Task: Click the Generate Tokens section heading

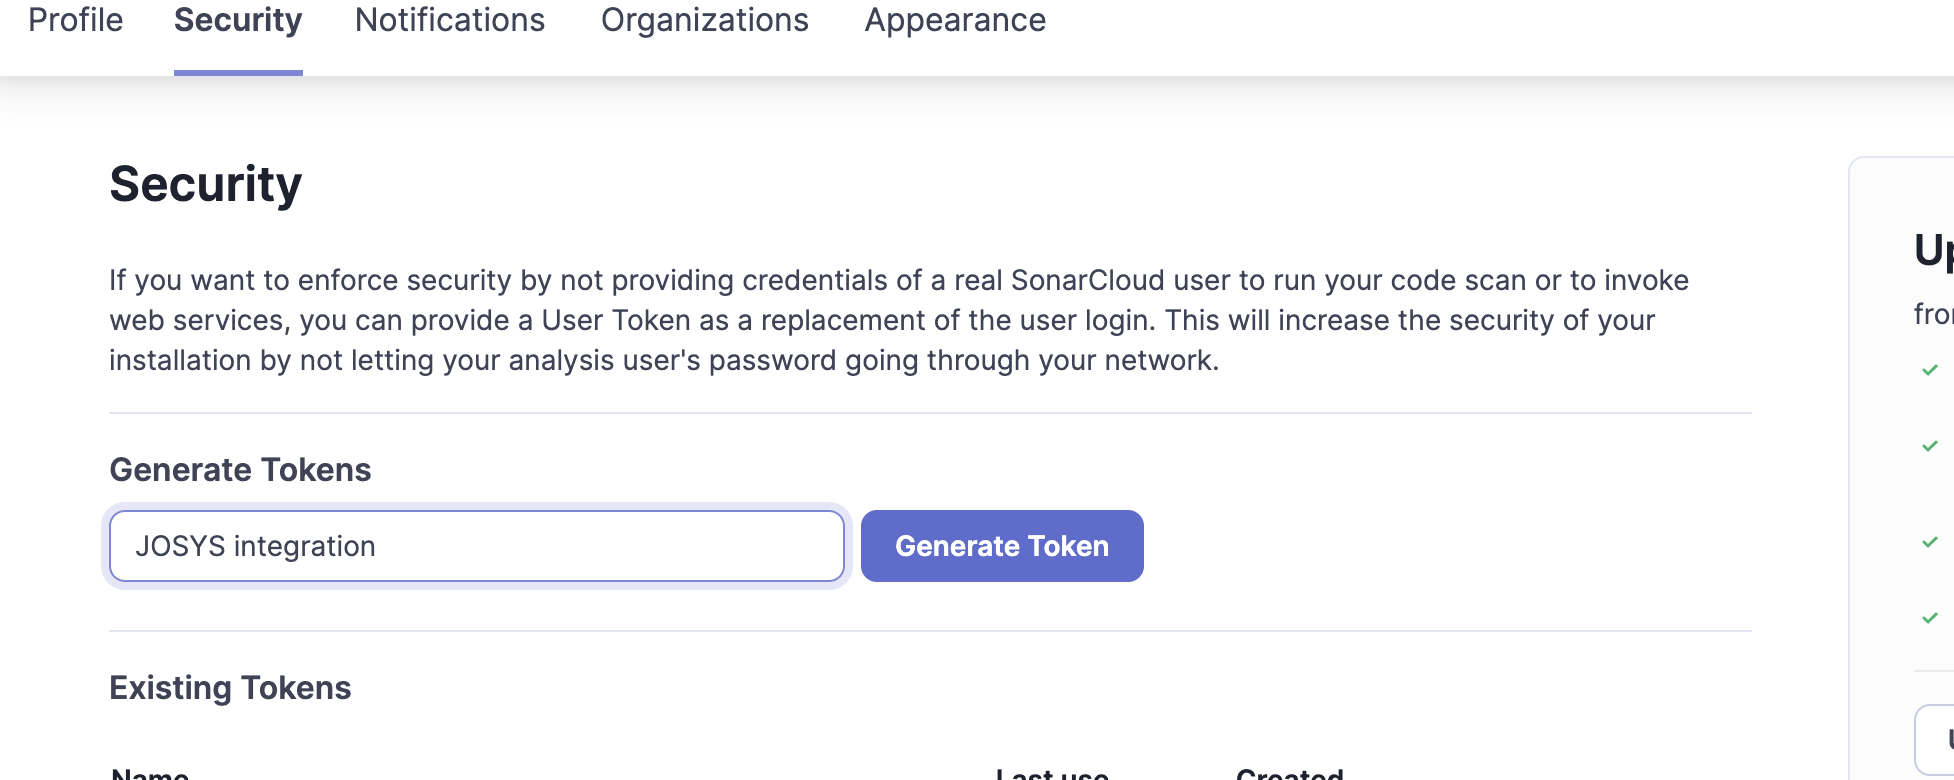Action: (x=240, y=470)
